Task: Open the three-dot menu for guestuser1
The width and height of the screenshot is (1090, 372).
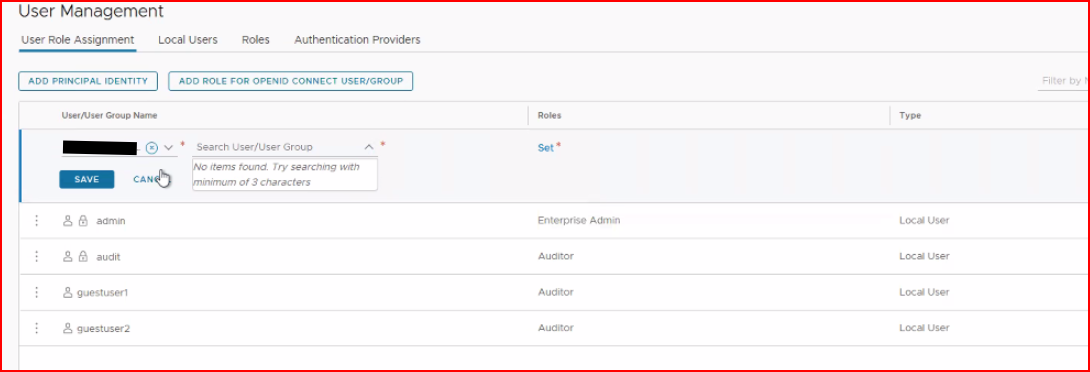Action: [37, 293]
